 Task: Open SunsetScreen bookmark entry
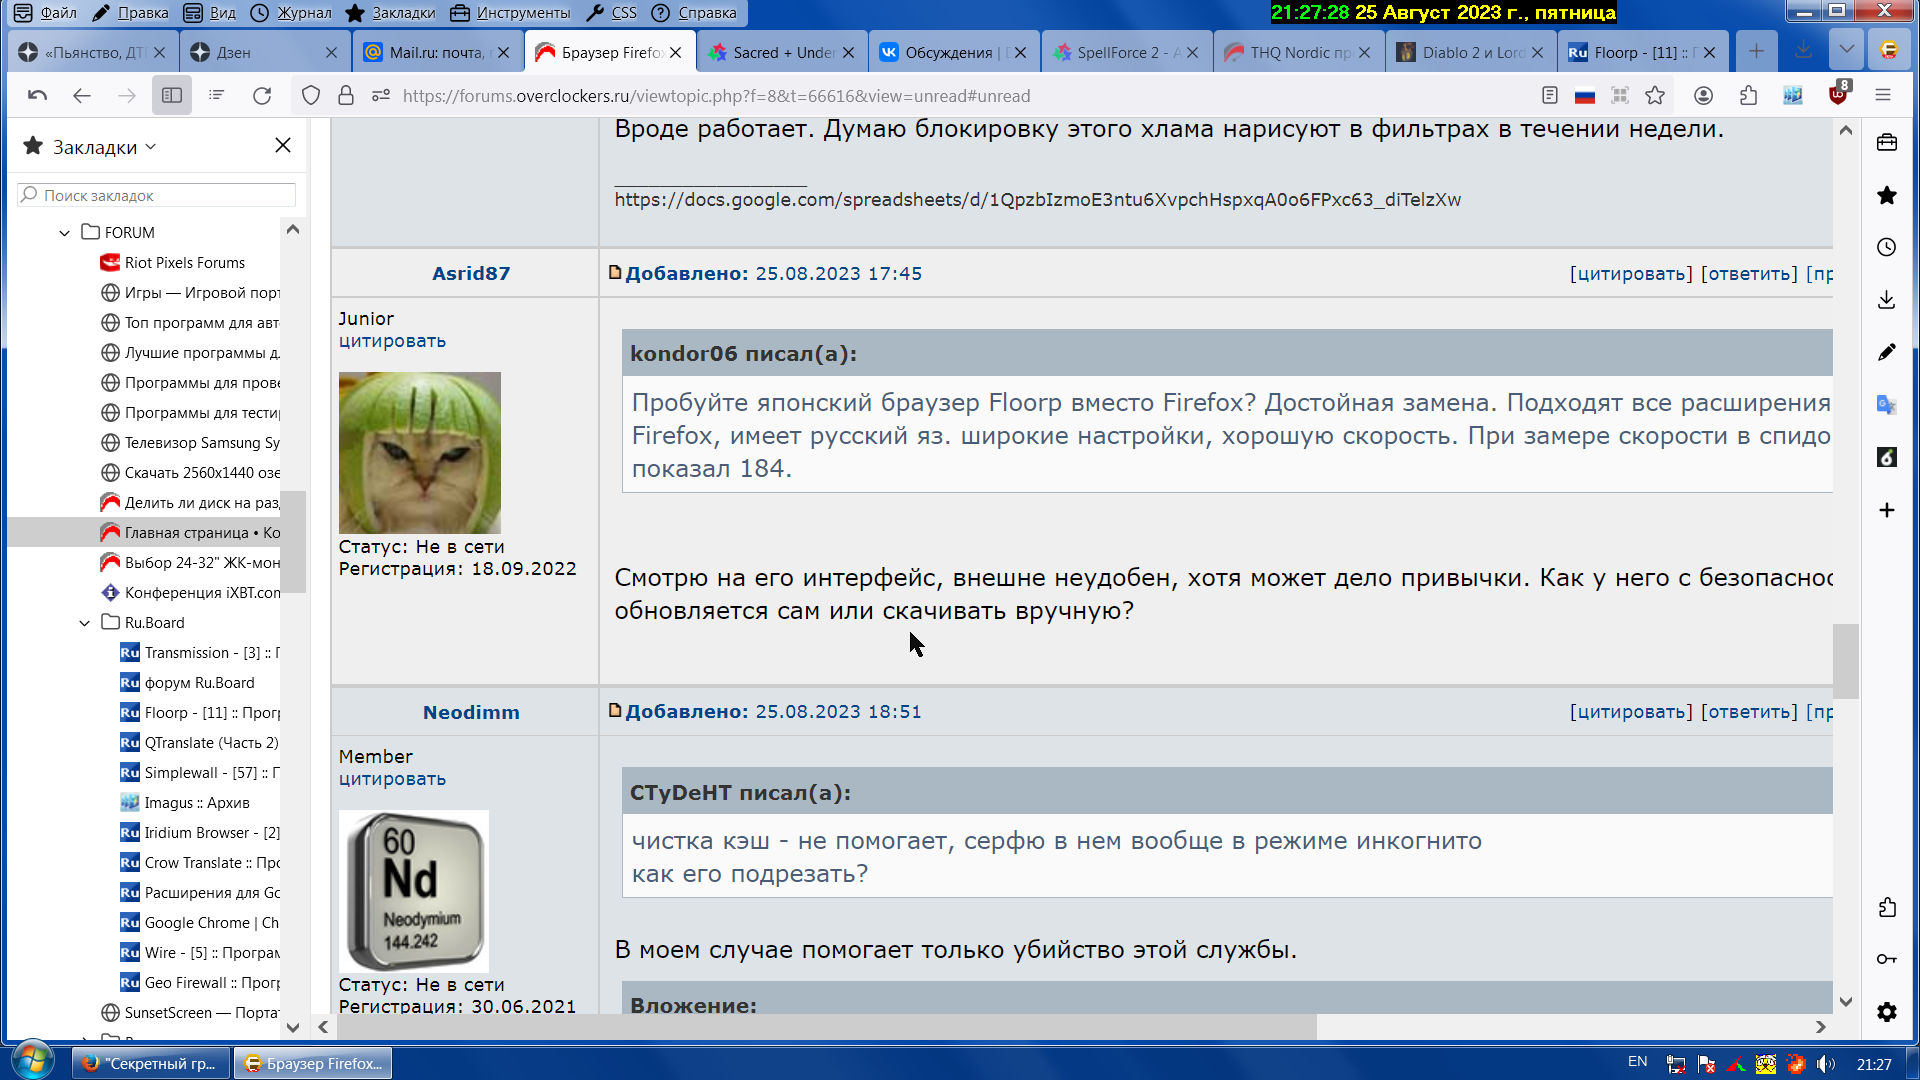coord(190,1013)
